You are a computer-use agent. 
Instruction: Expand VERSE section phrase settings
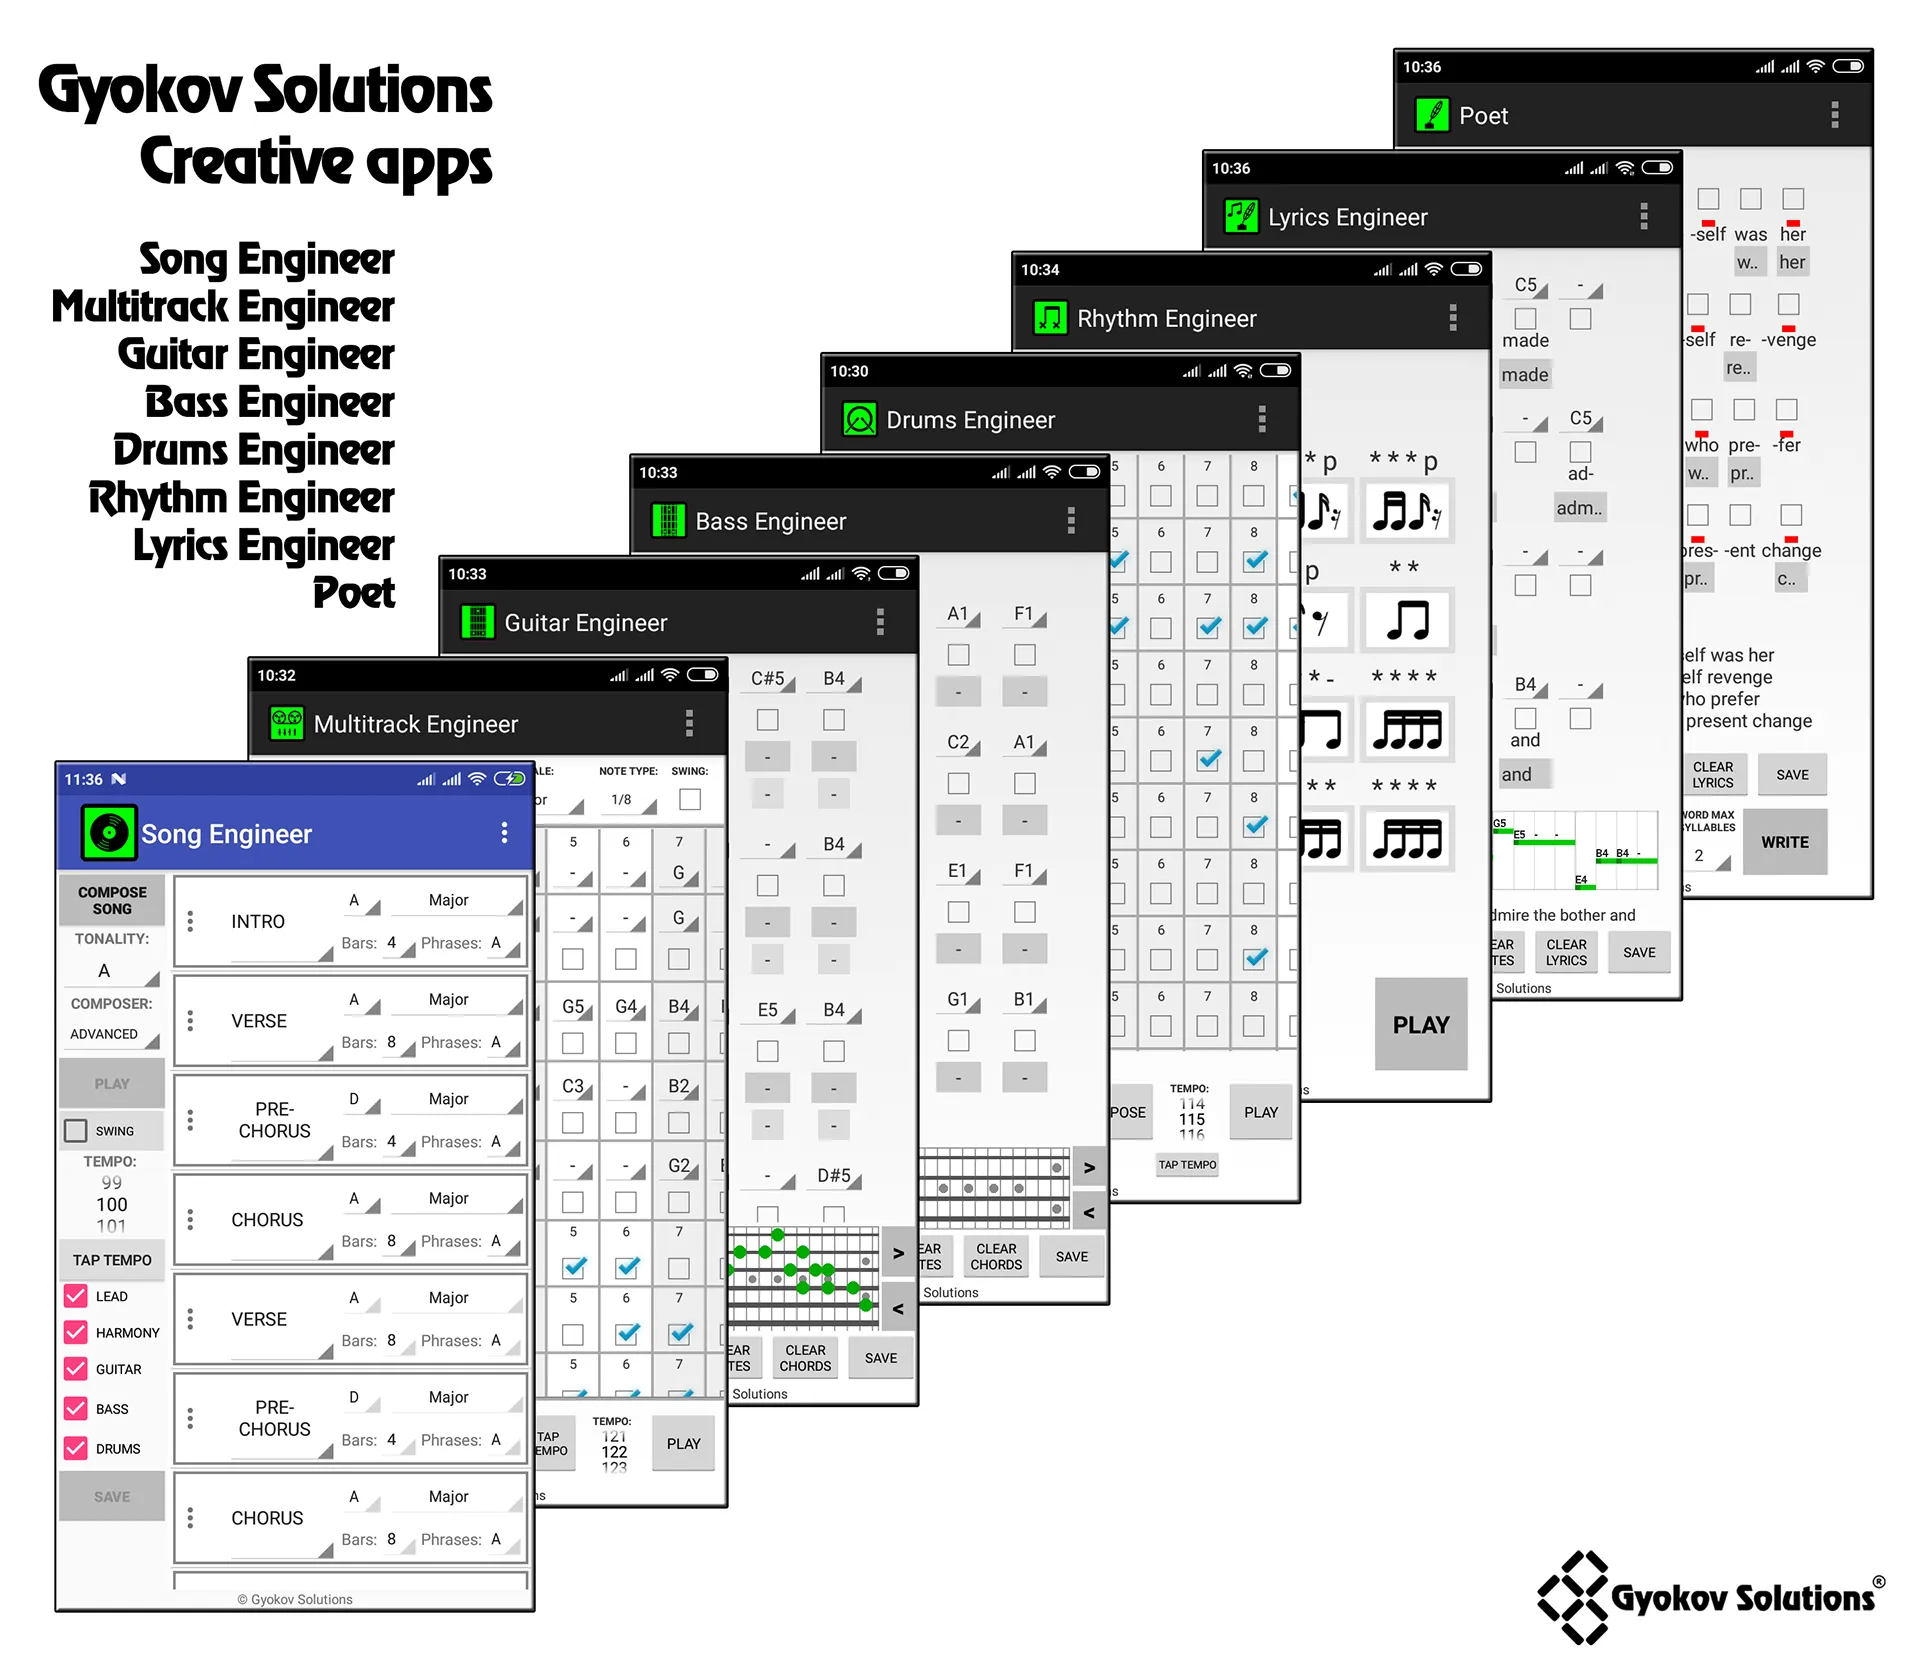516,1038
